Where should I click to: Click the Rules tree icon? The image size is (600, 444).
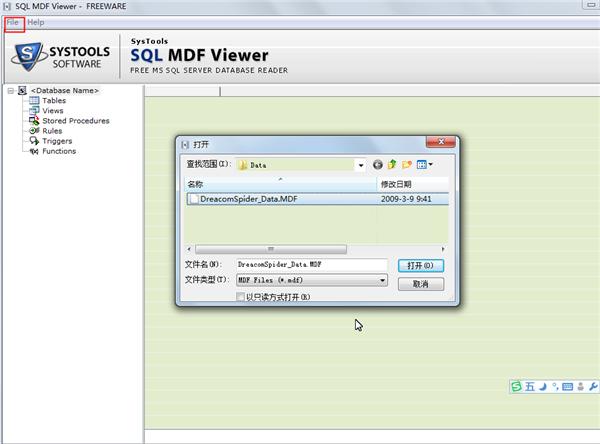click(x=34, y=131)
